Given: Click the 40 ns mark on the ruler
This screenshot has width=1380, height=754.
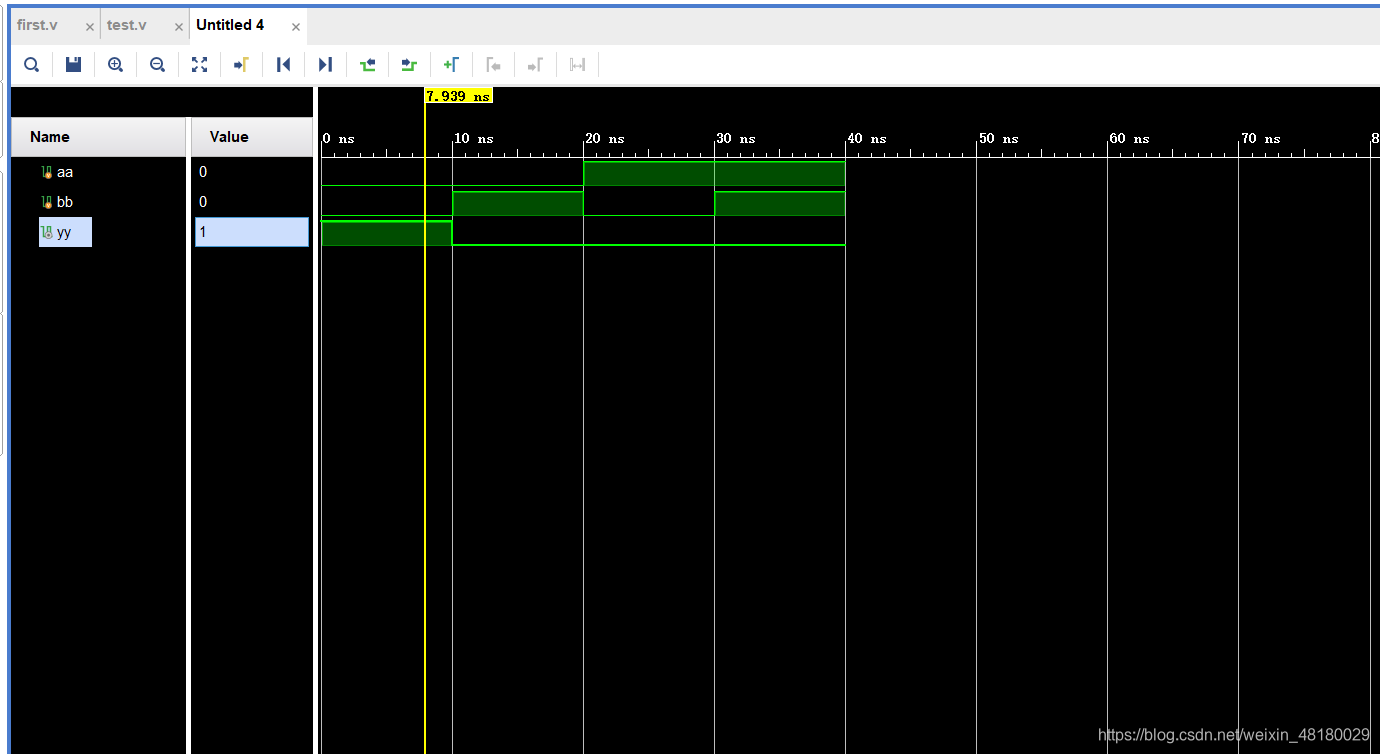Looking at the screenshot, I should pyautogui.click(x=867, y=139).
